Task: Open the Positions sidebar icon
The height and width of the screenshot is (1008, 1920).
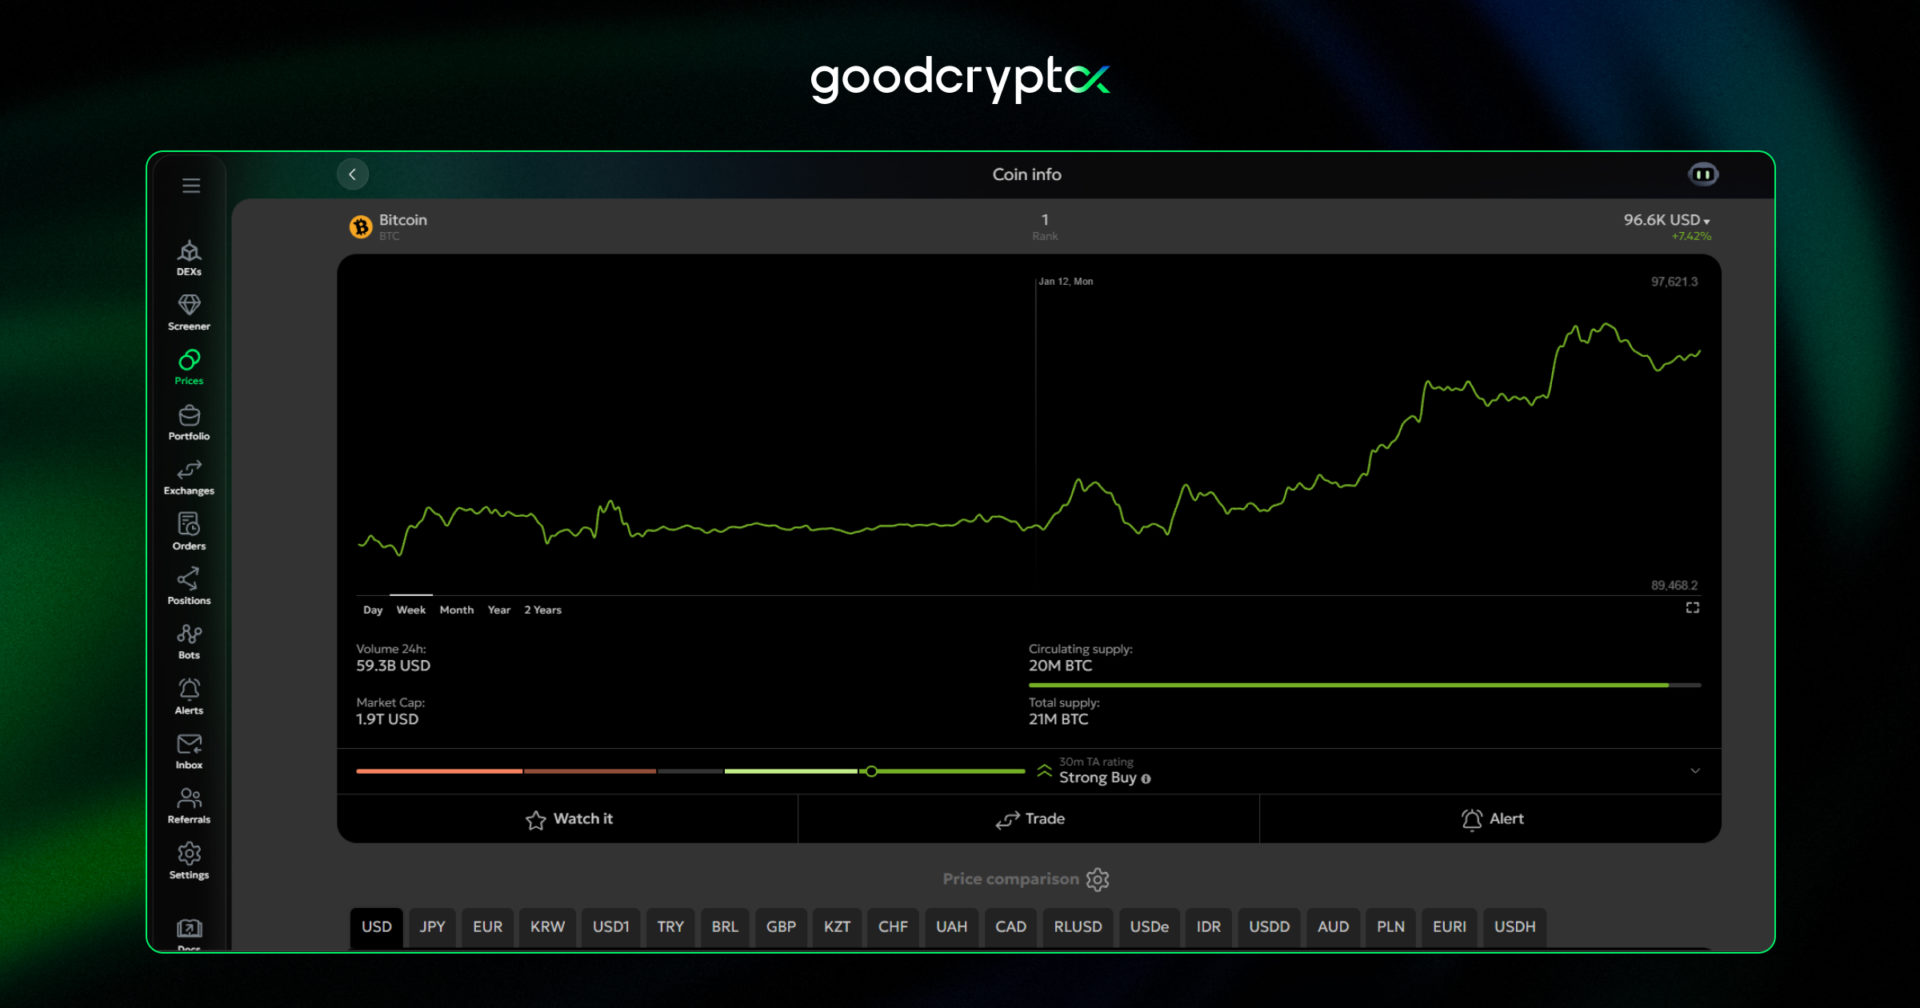Action: click(x=189, y=586)
